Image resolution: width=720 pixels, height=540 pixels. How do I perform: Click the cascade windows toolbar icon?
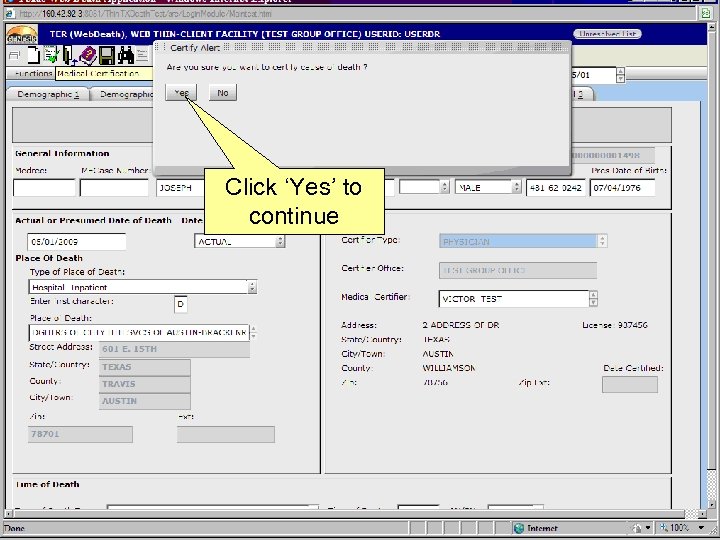[x=15, y=56]
